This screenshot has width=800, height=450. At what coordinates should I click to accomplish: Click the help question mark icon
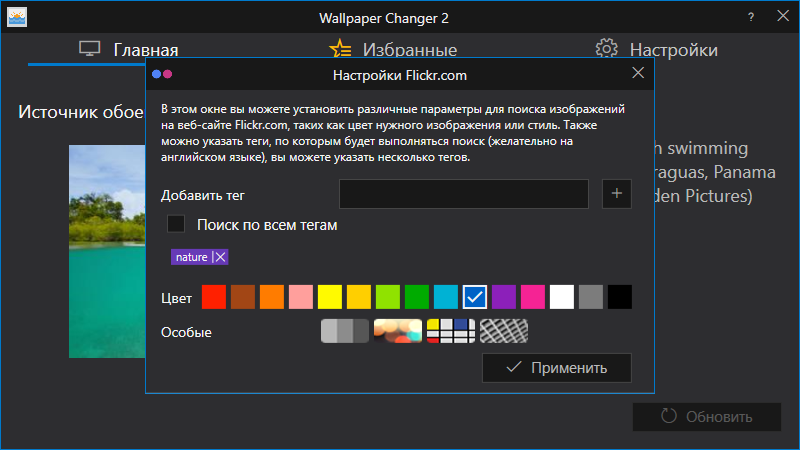pos(751,17)
